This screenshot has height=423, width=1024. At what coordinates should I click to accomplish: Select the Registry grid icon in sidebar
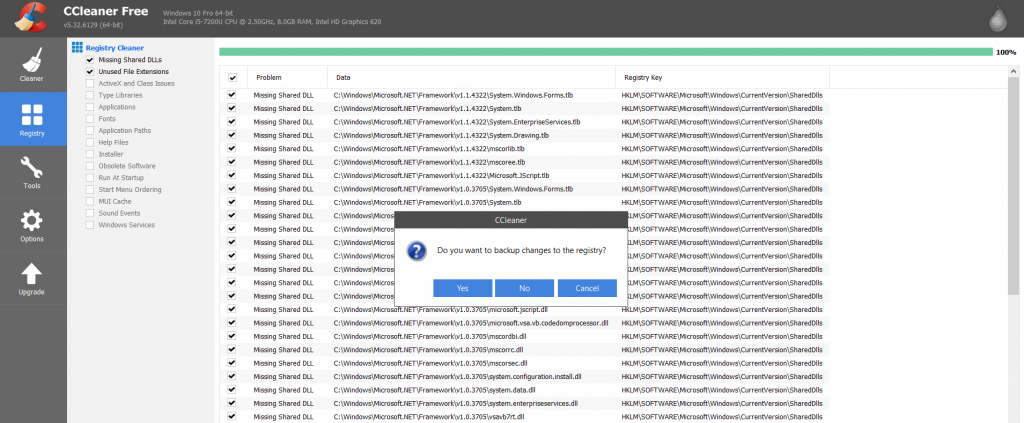click(x=32, y=114)
